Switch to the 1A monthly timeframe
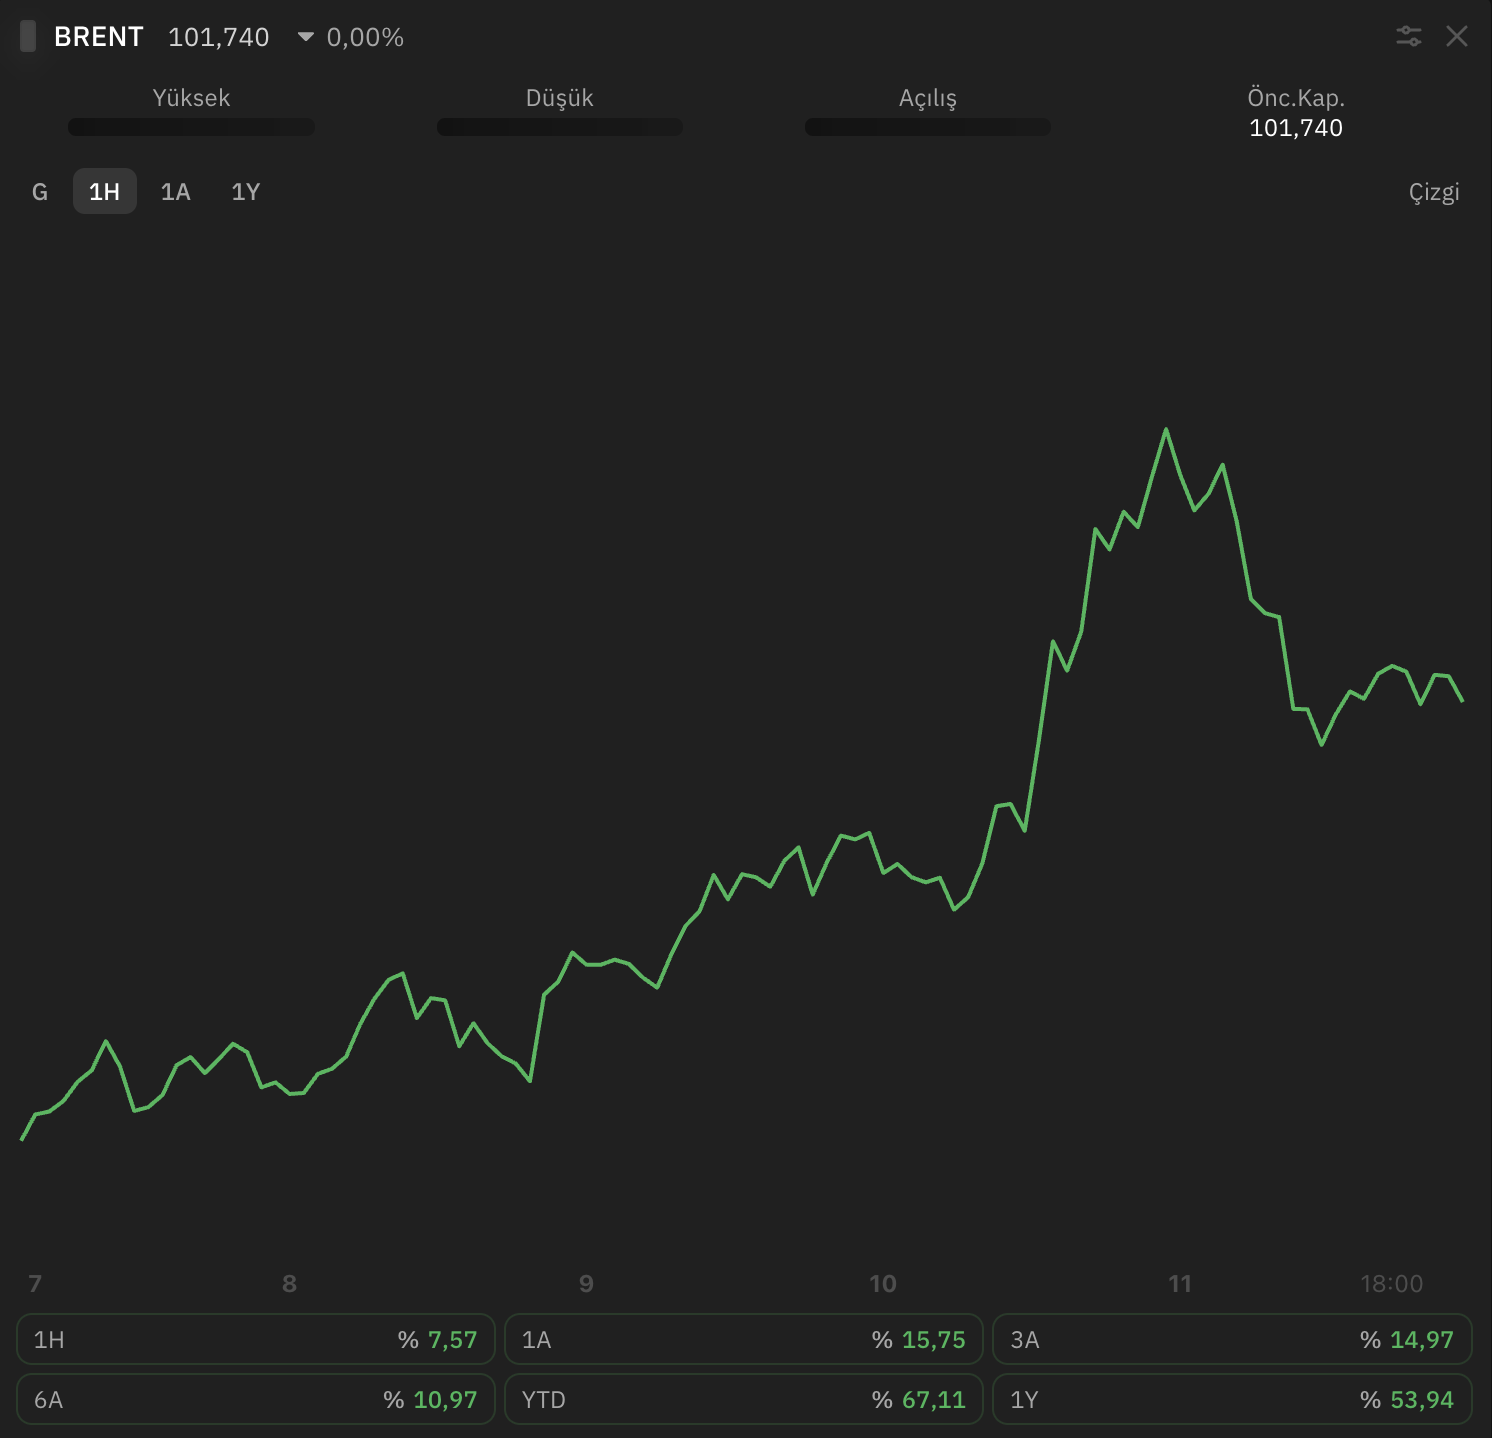1492x1438 pixels. pyautogui.click(x=176, y=192)
